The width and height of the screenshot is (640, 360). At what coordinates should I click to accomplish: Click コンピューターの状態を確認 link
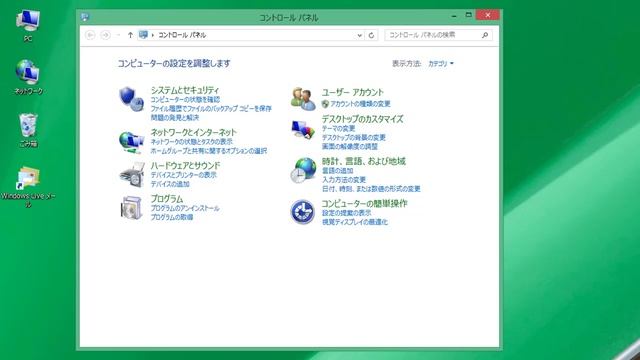(x=185, y=100)
